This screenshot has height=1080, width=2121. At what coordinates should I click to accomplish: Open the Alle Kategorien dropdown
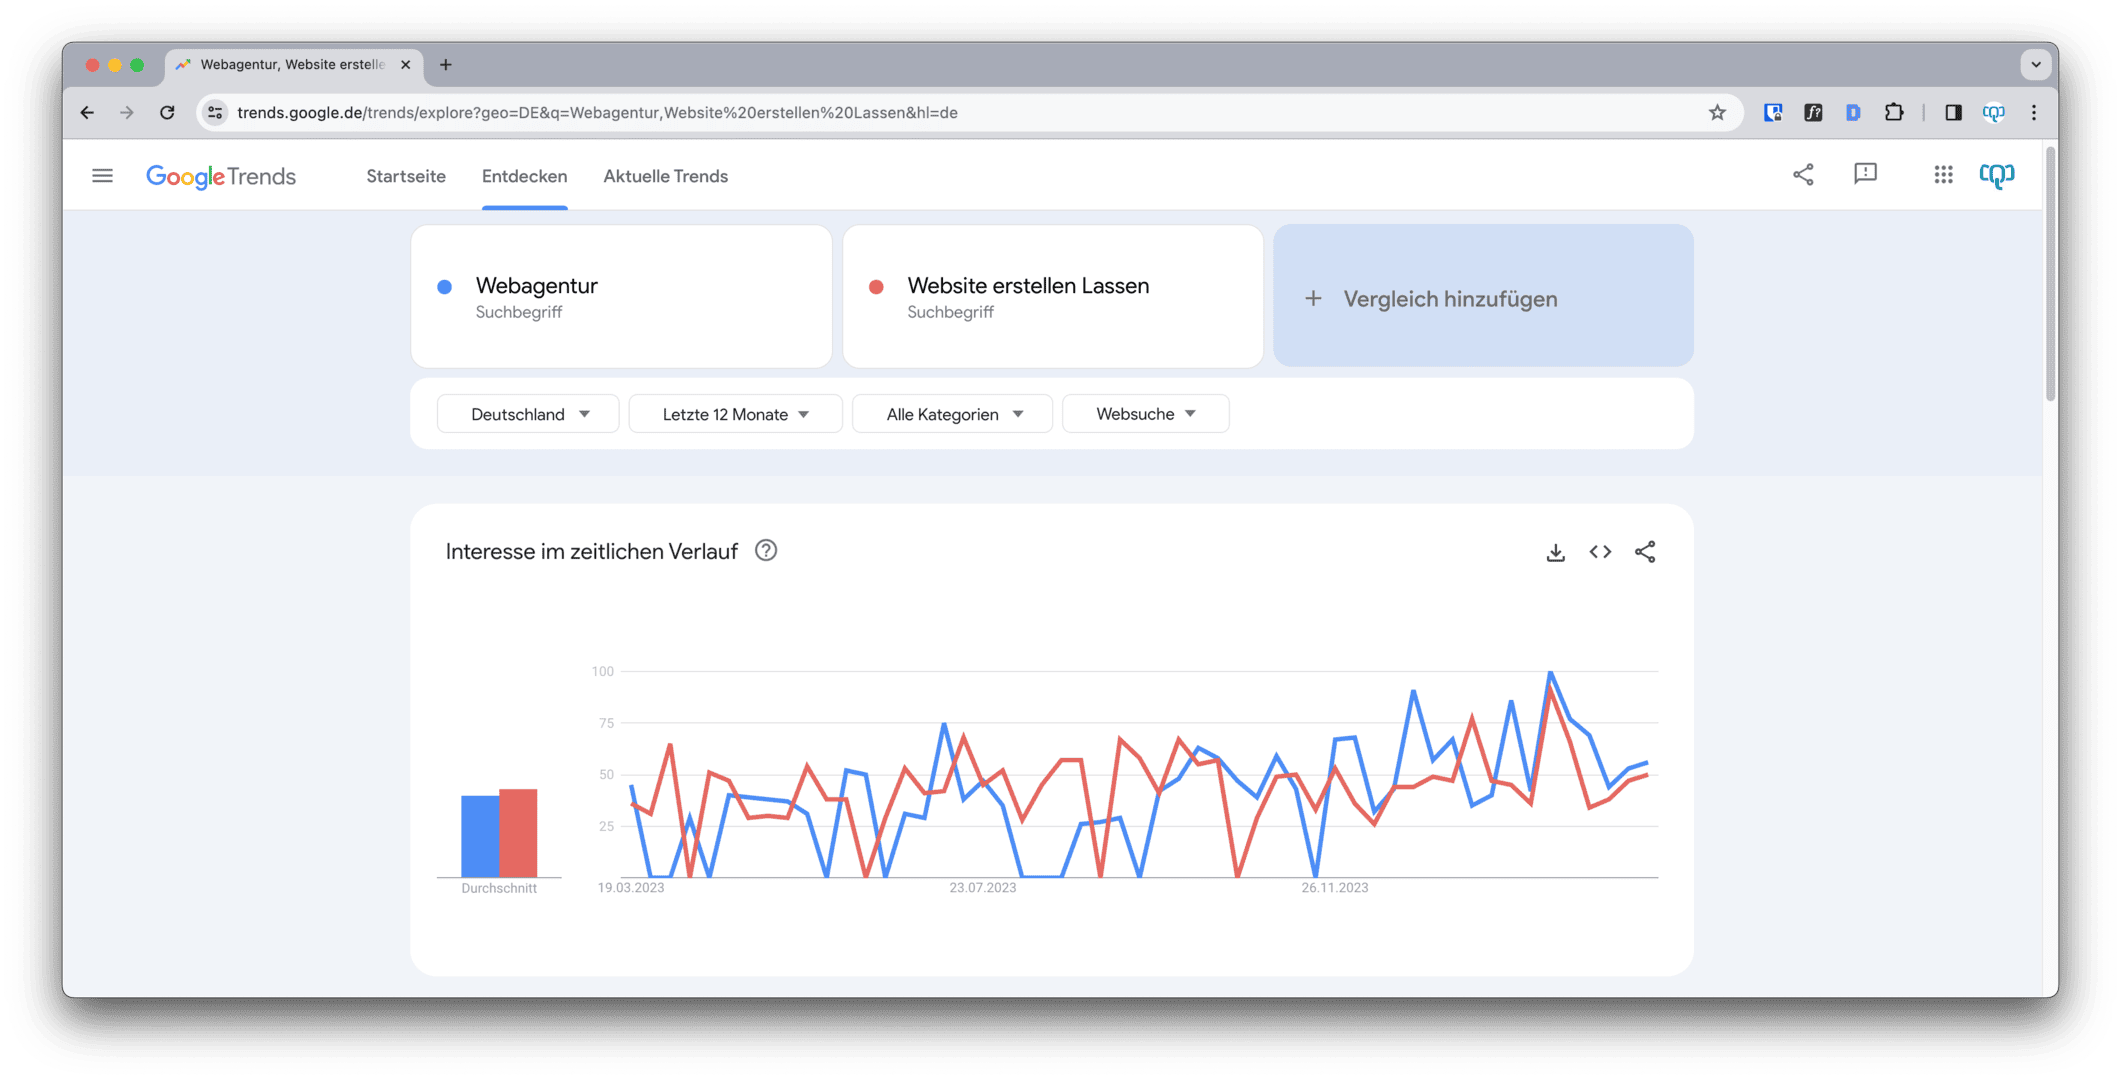click(x=952, y=414)
